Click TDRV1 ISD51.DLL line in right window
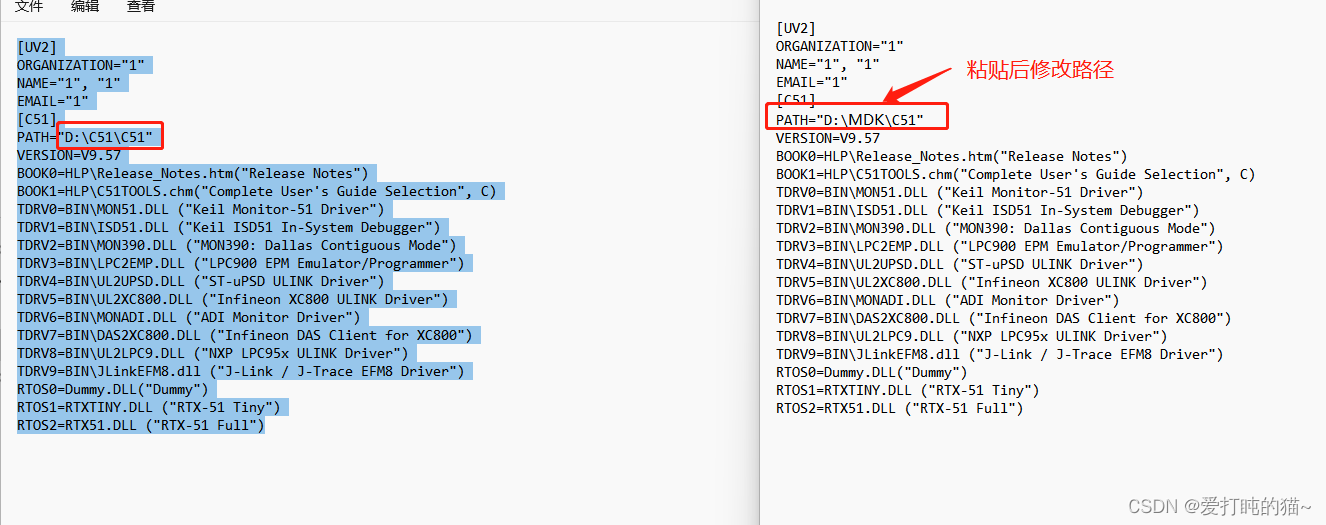Viewport: 1326px width, 525px height. pyautogui.click(x=988, y=210)
